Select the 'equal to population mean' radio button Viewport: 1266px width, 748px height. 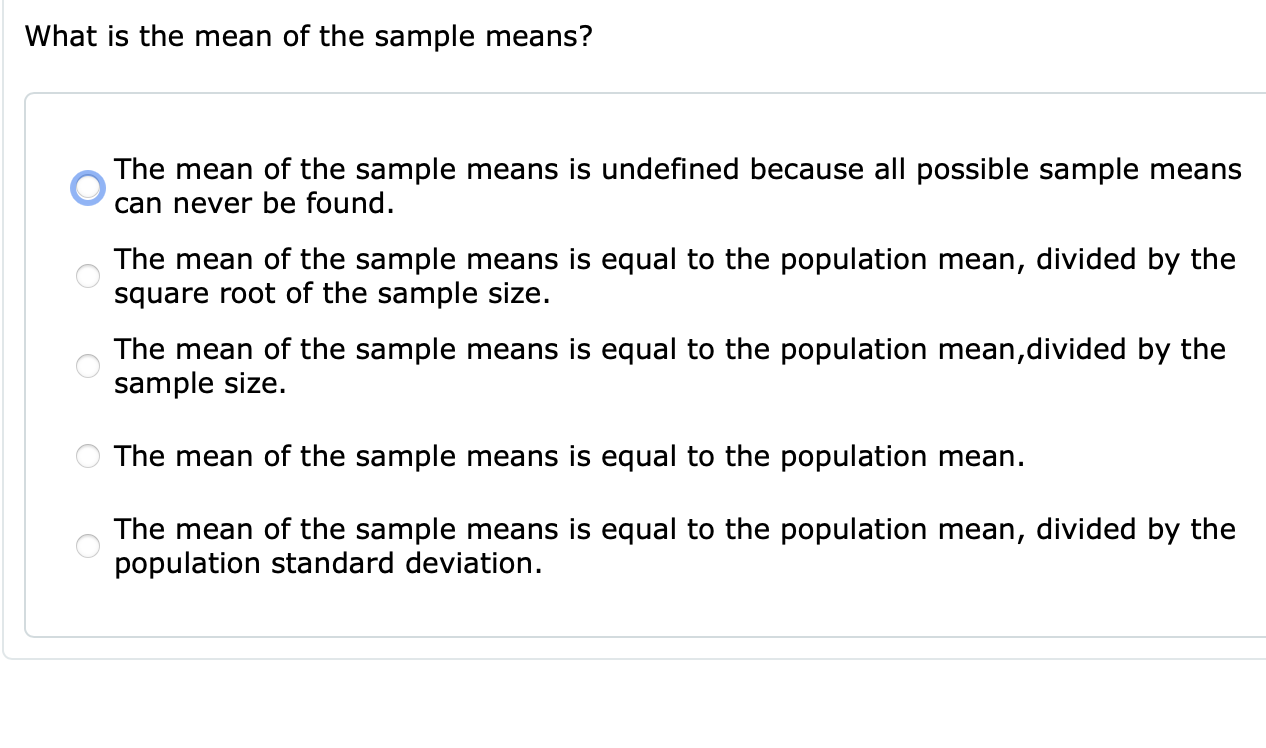88,456
